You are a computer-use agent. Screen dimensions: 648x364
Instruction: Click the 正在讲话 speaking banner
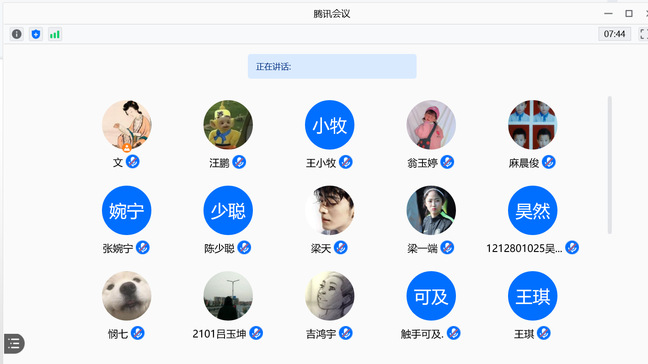pyautogui.click(x=332, y=66)
